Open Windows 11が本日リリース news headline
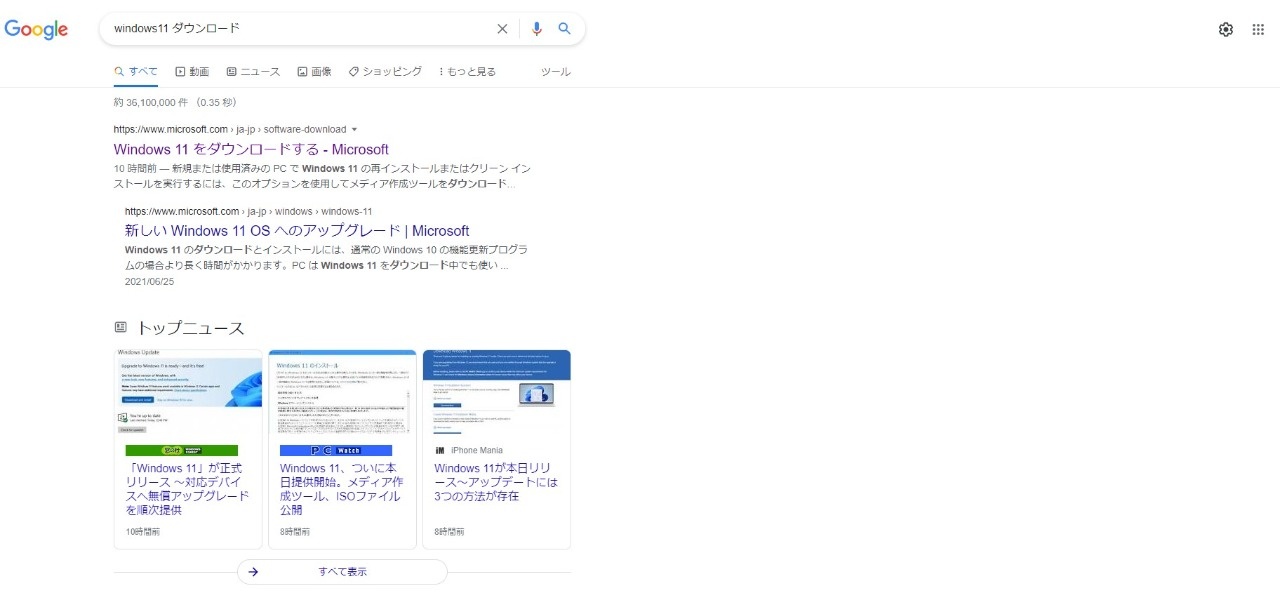The width and height of the screenshot is (1280, 607). pyautogui.click(x=496, y=482)
